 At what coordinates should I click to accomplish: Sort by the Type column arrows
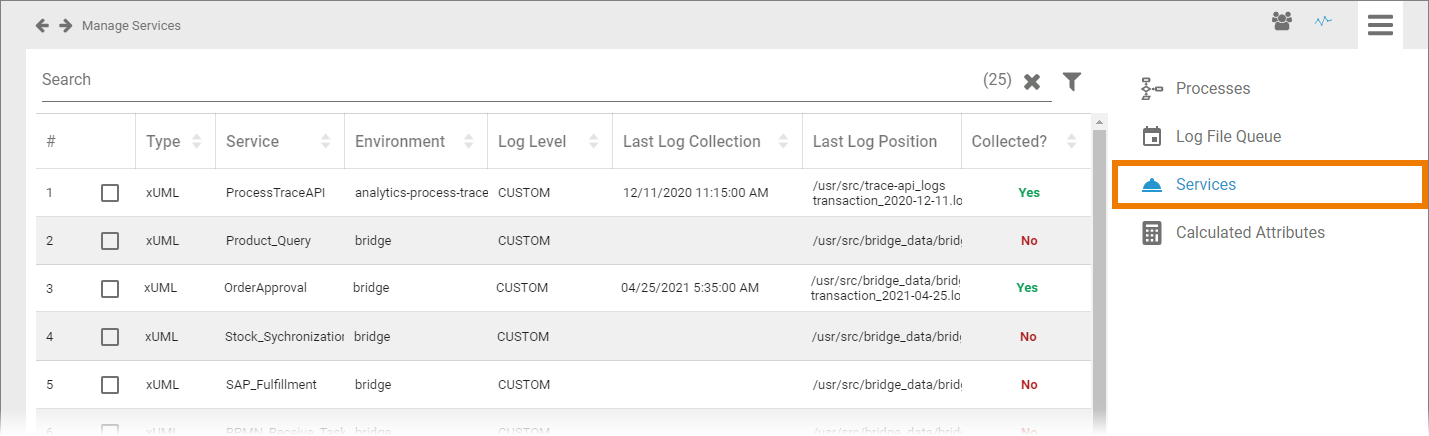196,142
